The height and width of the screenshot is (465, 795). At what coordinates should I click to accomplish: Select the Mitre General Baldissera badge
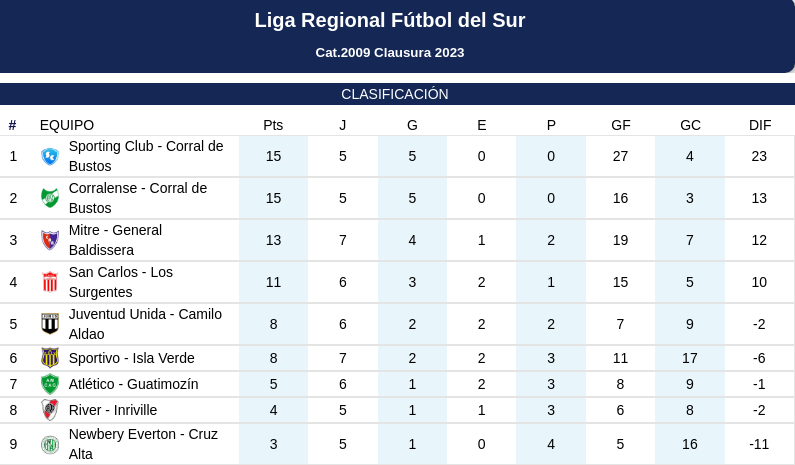click(x=50, y=240)
